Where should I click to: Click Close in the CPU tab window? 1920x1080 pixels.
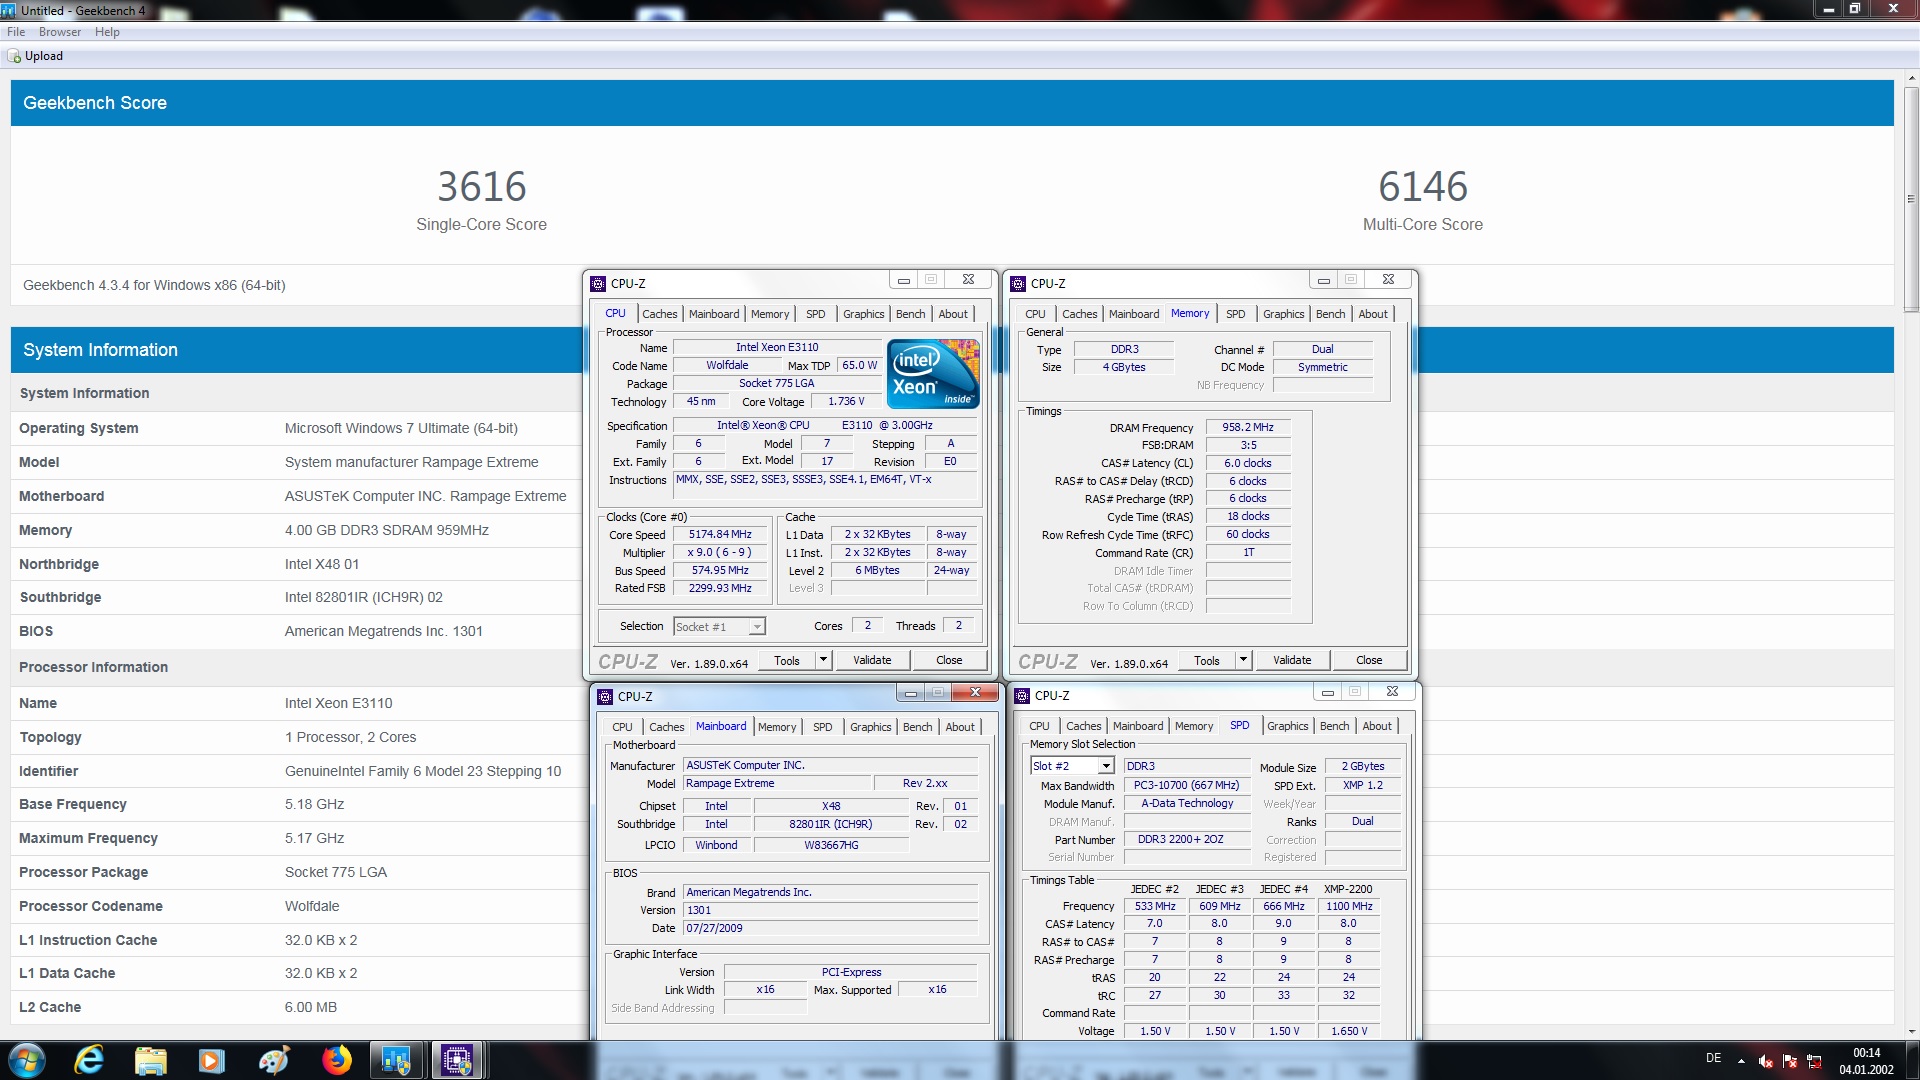point(949,660)
